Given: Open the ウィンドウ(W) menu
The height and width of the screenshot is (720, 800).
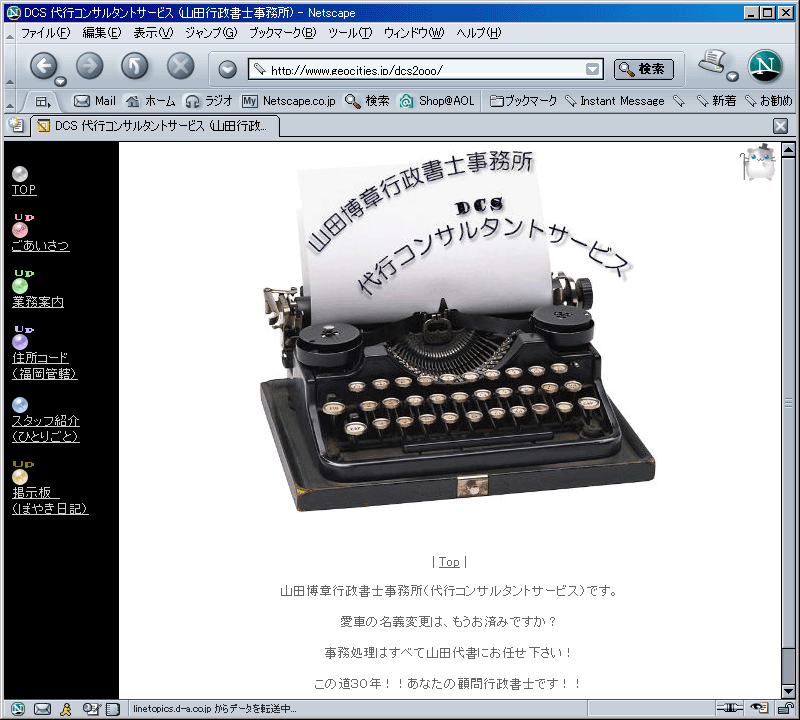Looking at the screenshot, I should [x=414, y=33].
